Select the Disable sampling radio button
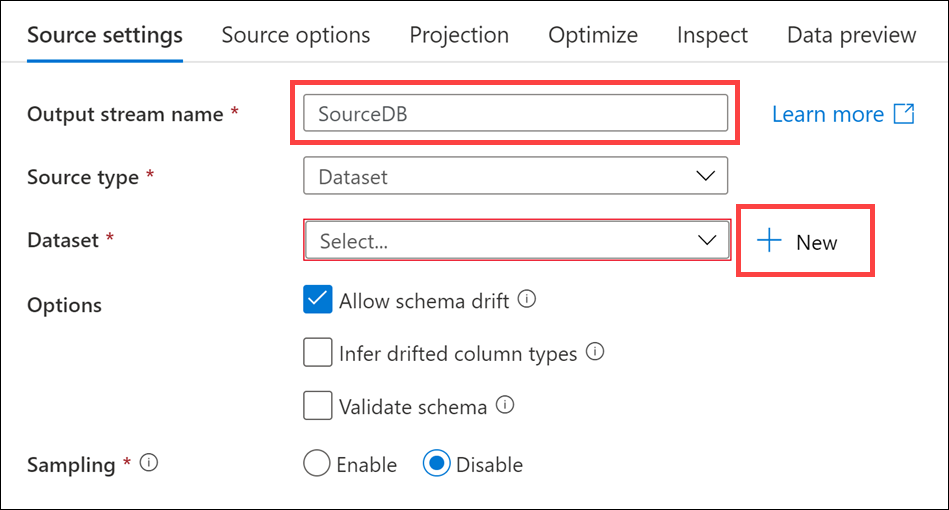This screenshot has height=510, width=949. (x=436, y=463)
